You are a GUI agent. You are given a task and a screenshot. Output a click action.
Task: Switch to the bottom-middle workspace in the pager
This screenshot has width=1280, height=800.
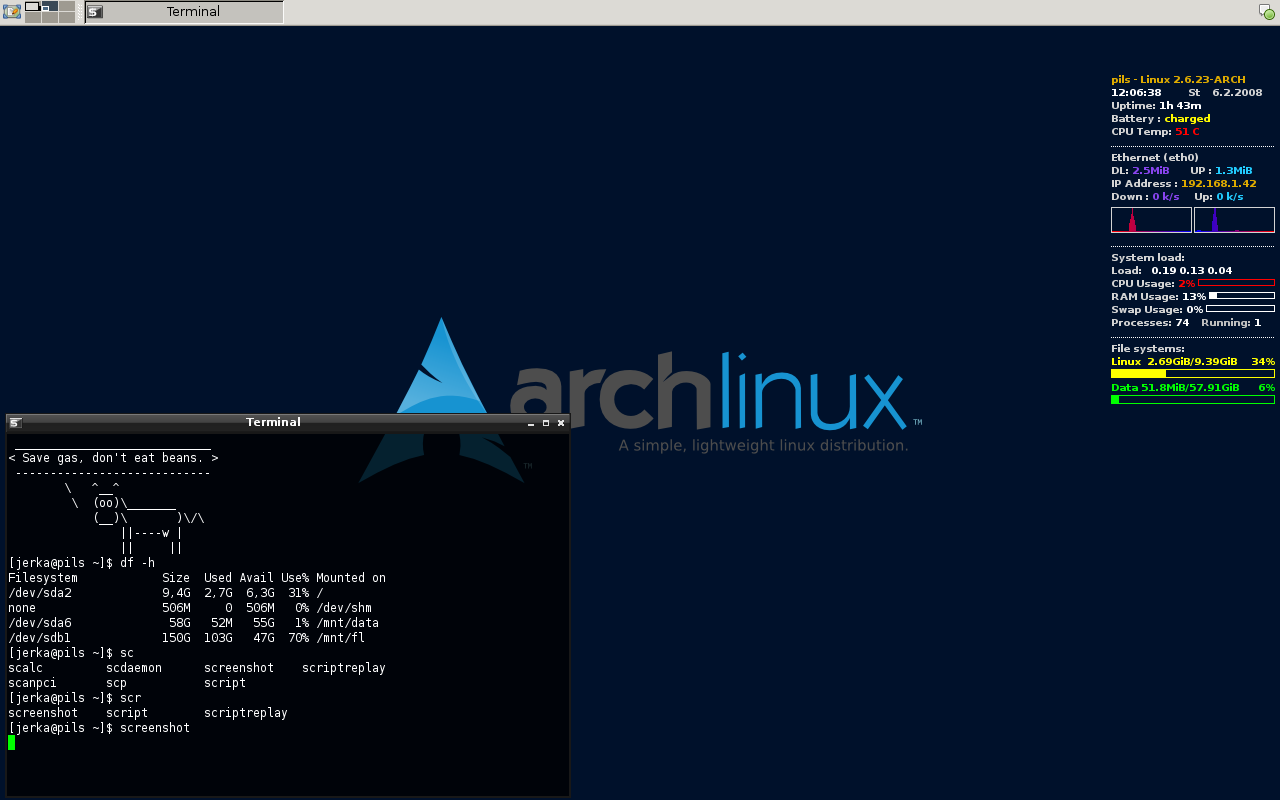(x=49, y=18)
